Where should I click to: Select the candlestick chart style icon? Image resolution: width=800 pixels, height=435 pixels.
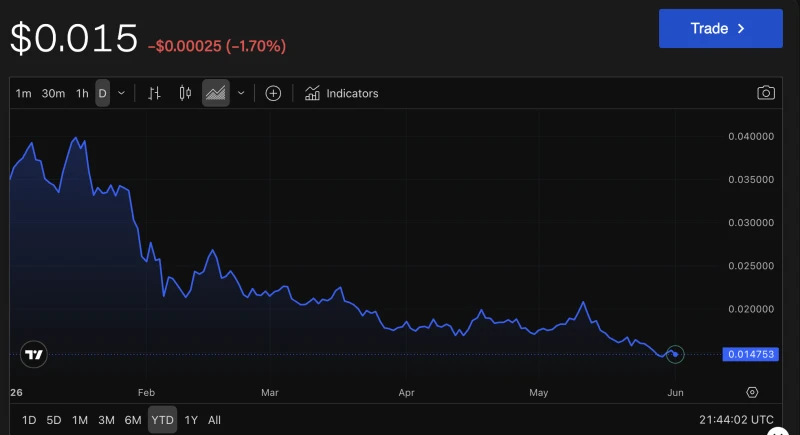[x=185, y=93]
